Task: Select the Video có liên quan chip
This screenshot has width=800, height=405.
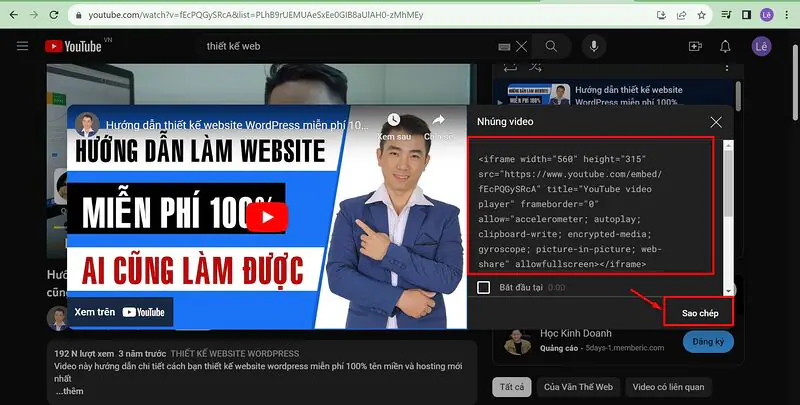Action: 668,387
